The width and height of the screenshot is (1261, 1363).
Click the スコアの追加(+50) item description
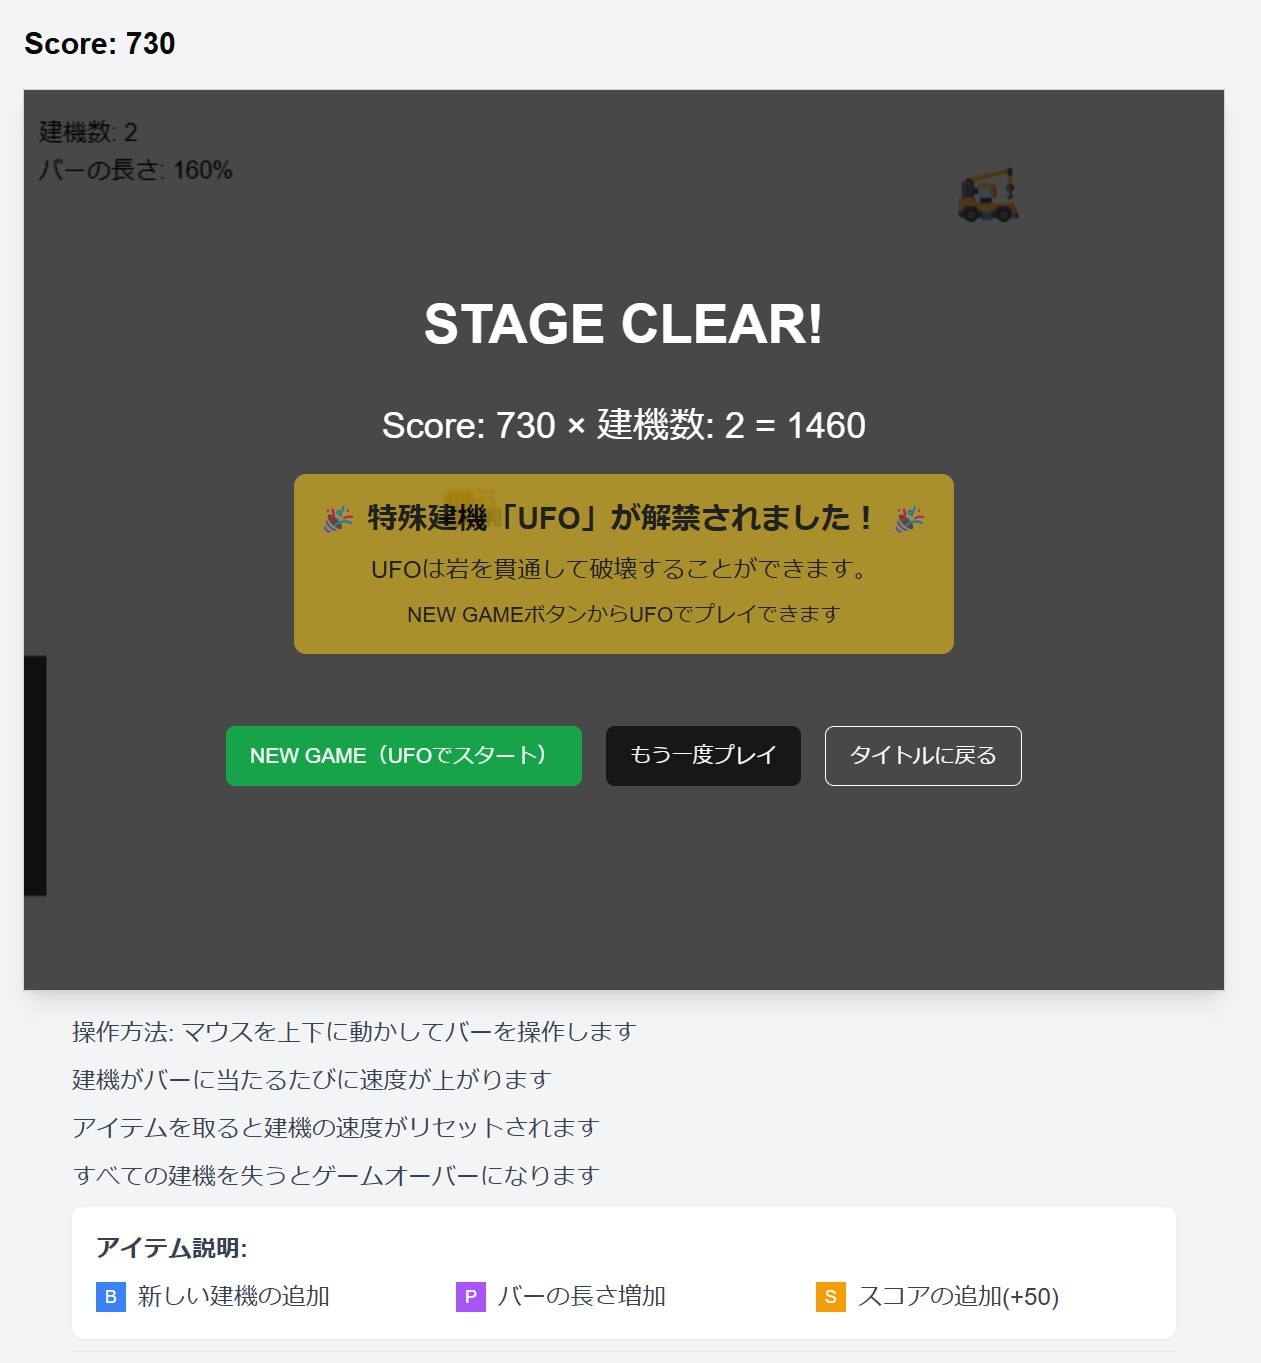(958, 1296)
